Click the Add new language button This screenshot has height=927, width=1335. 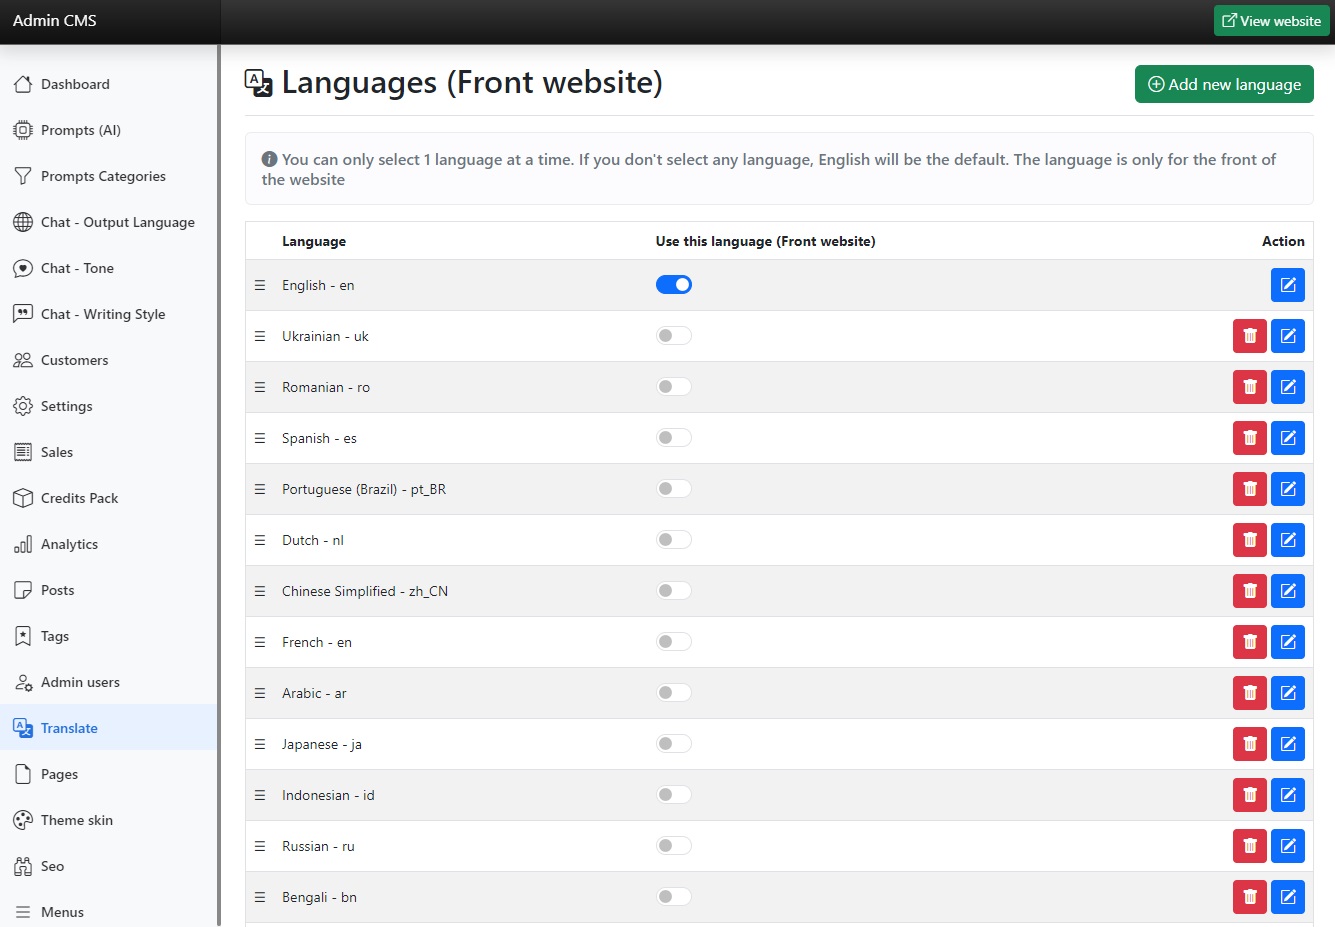pyautogui.click(x=1223, y=84)
